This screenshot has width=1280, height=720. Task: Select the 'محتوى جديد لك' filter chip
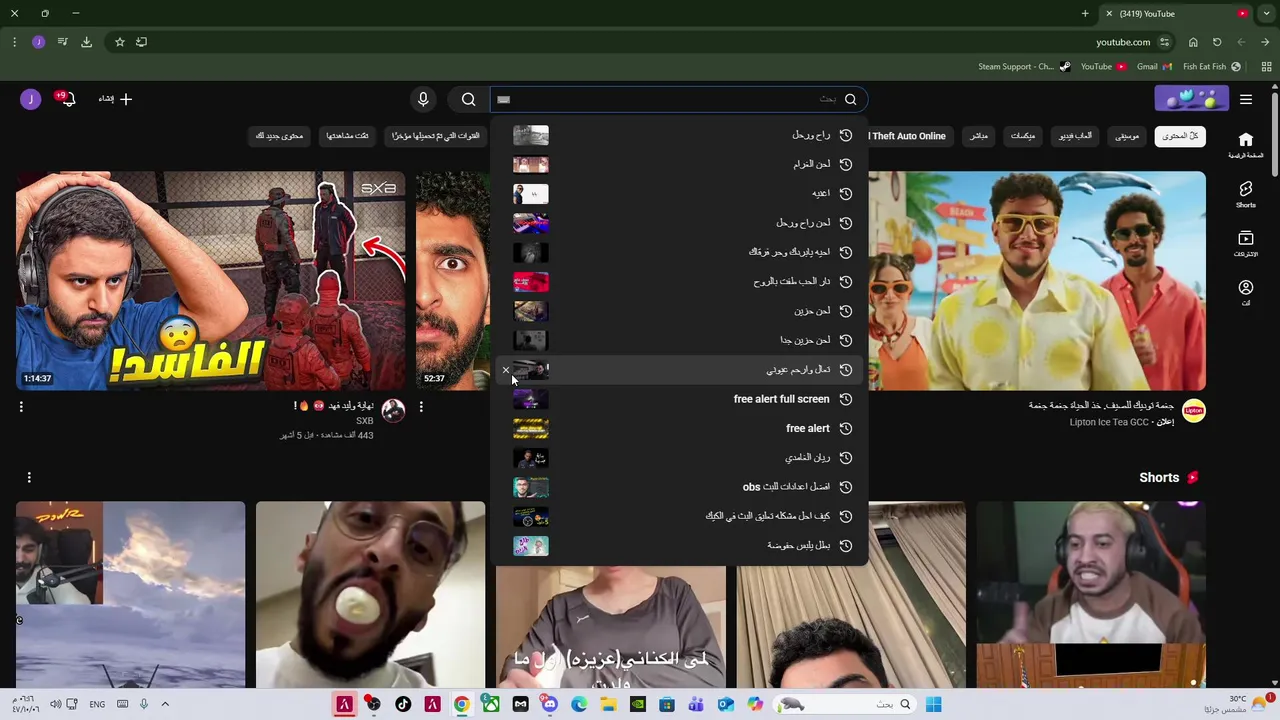[x=279, y=136]
